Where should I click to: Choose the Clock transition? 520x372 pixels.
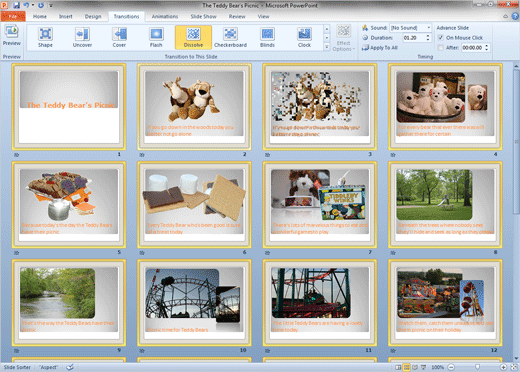pos(304,37)
